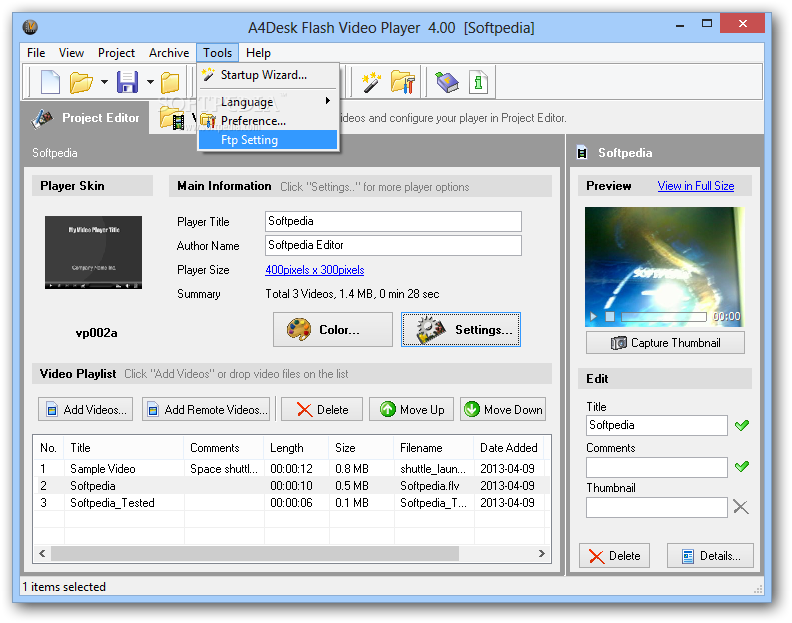The width and height of the screenshot is (792, 623).
Task: Click the playlist scroll left arrow
Action: point(42,554)
